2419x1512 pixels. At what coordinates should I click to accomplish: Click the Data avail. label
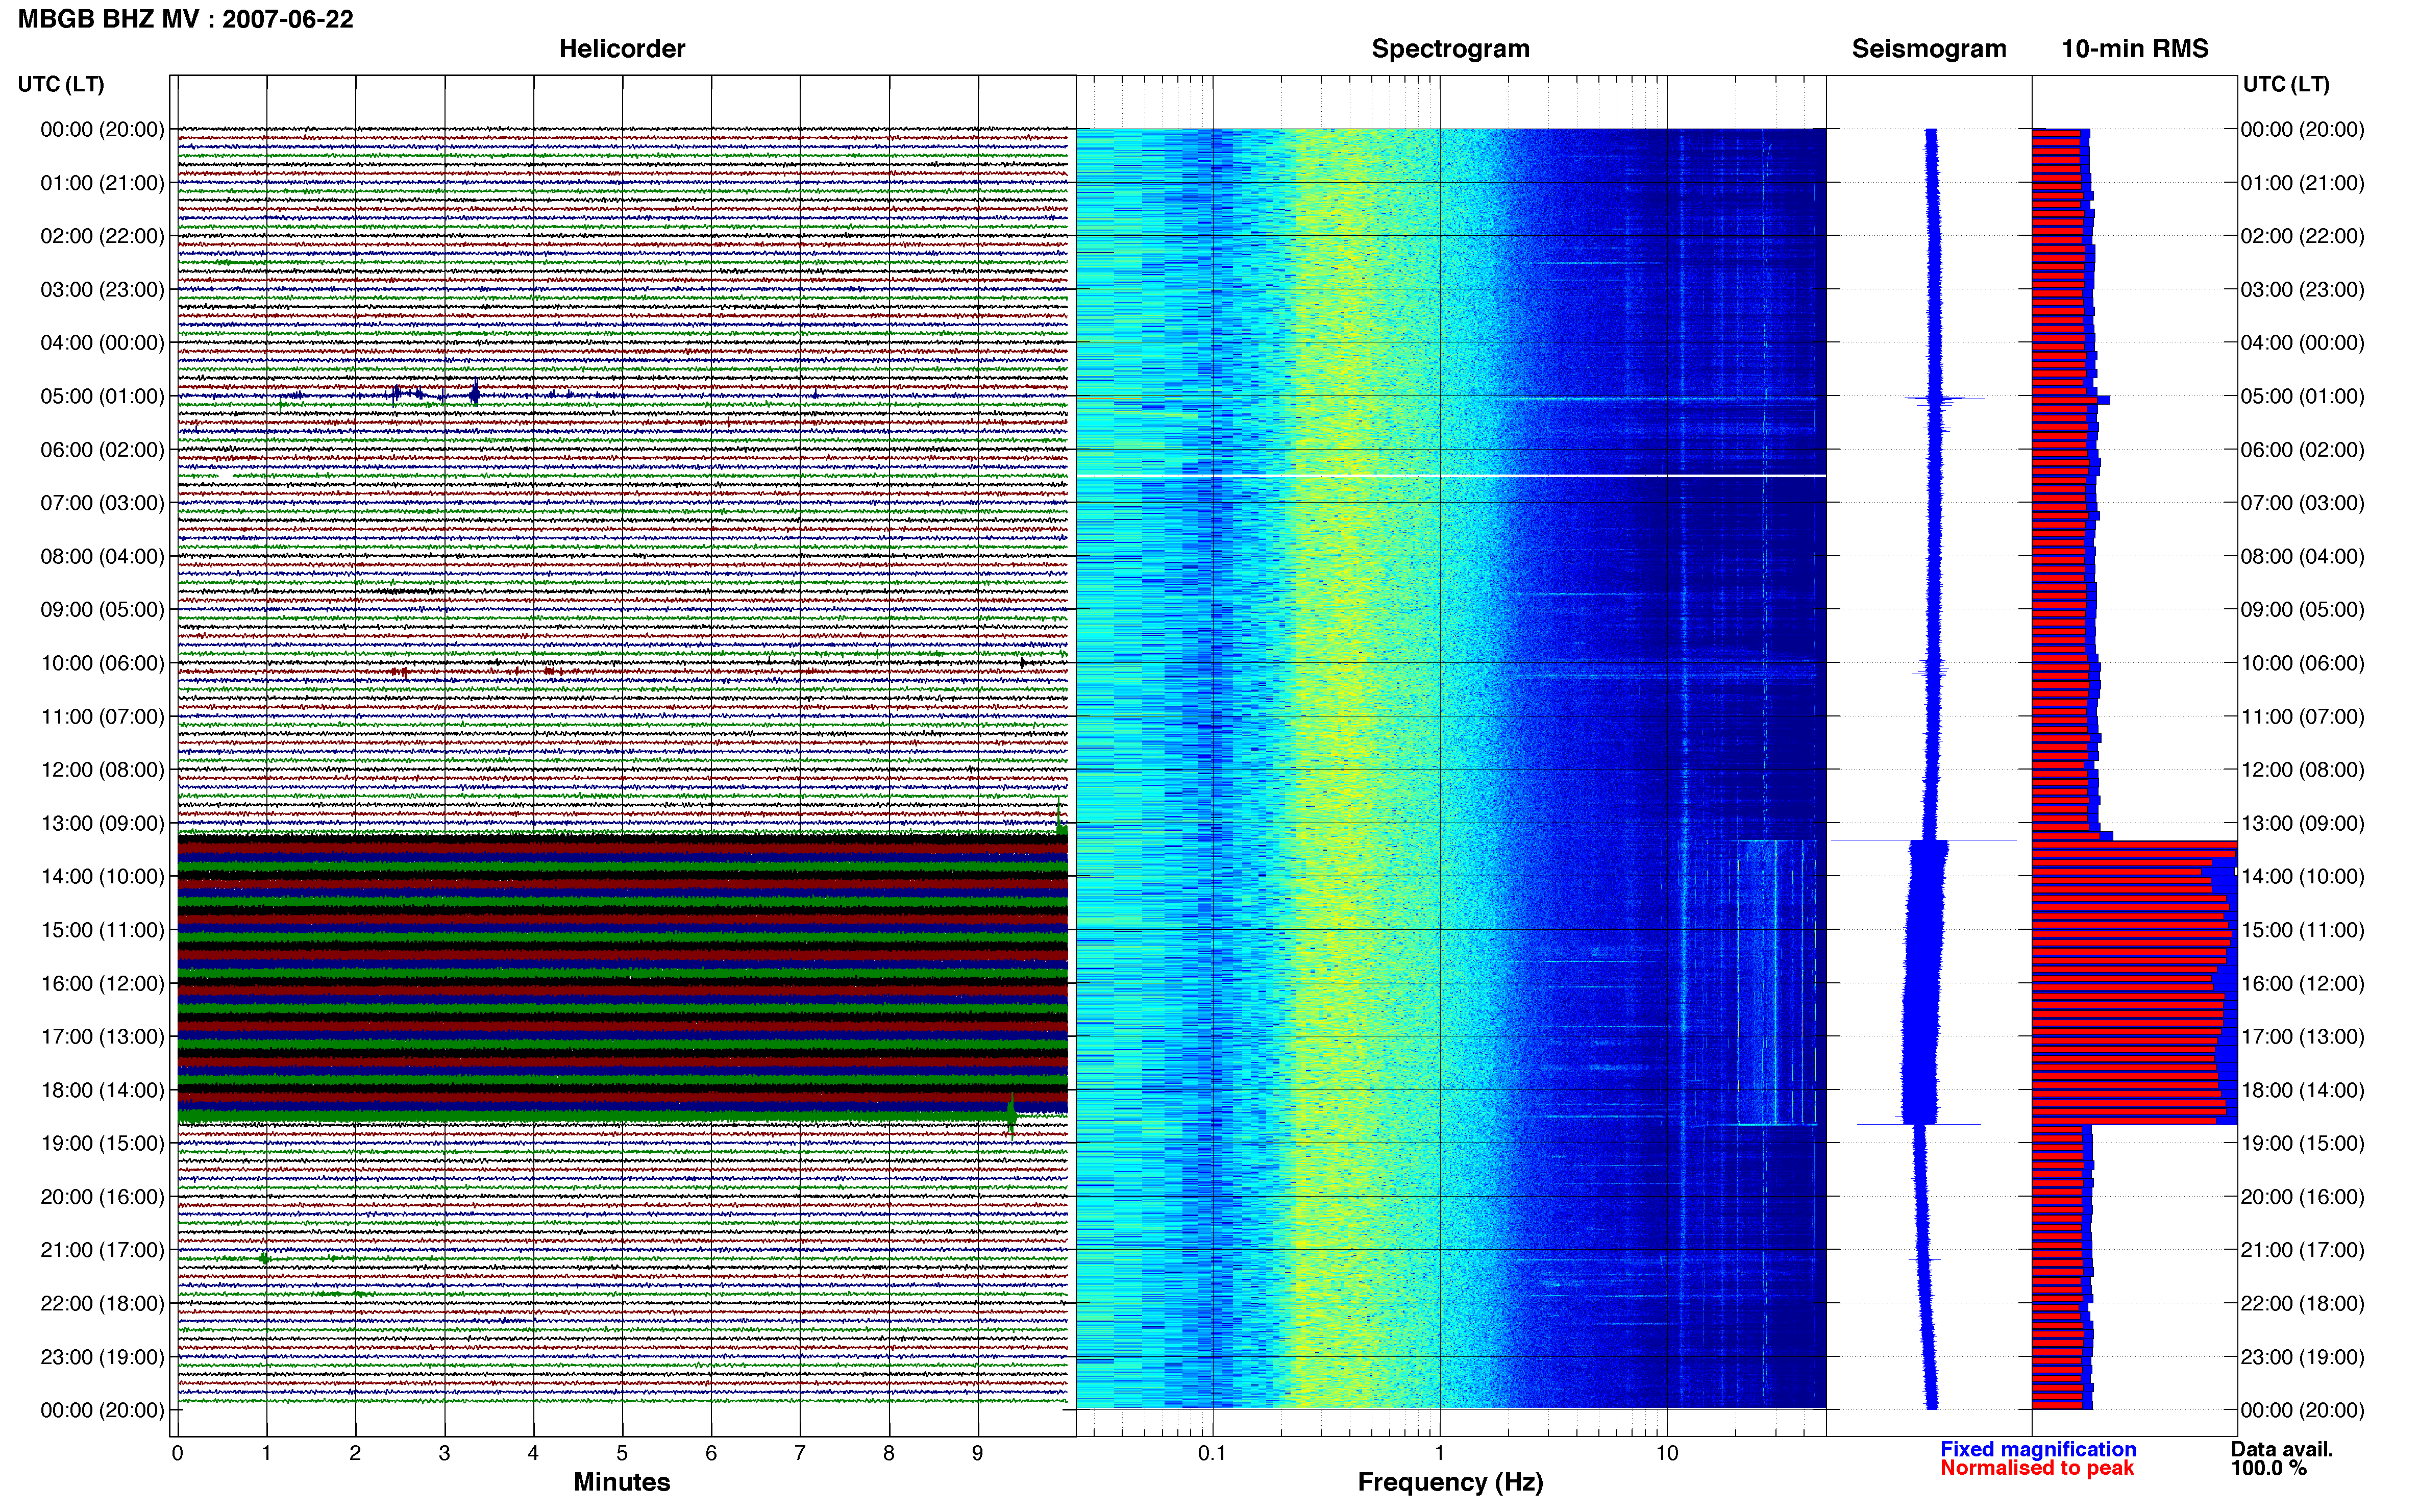pyautogui.click(x=2282, y=1449)
